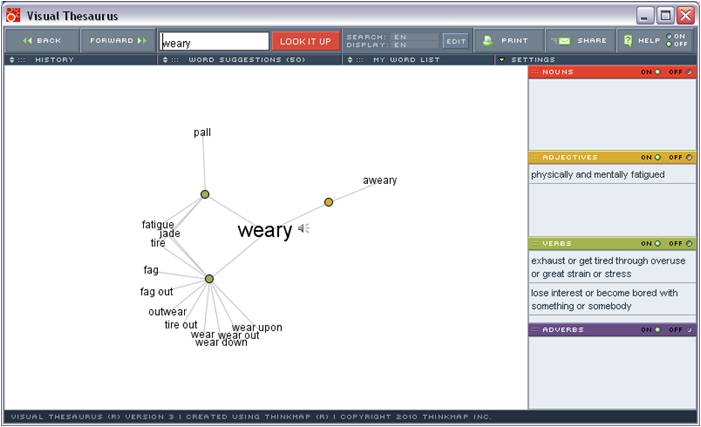This screenshot has height=427, width=701.
Task: Click the Print toolbar icon
Action: coord(488,41)
